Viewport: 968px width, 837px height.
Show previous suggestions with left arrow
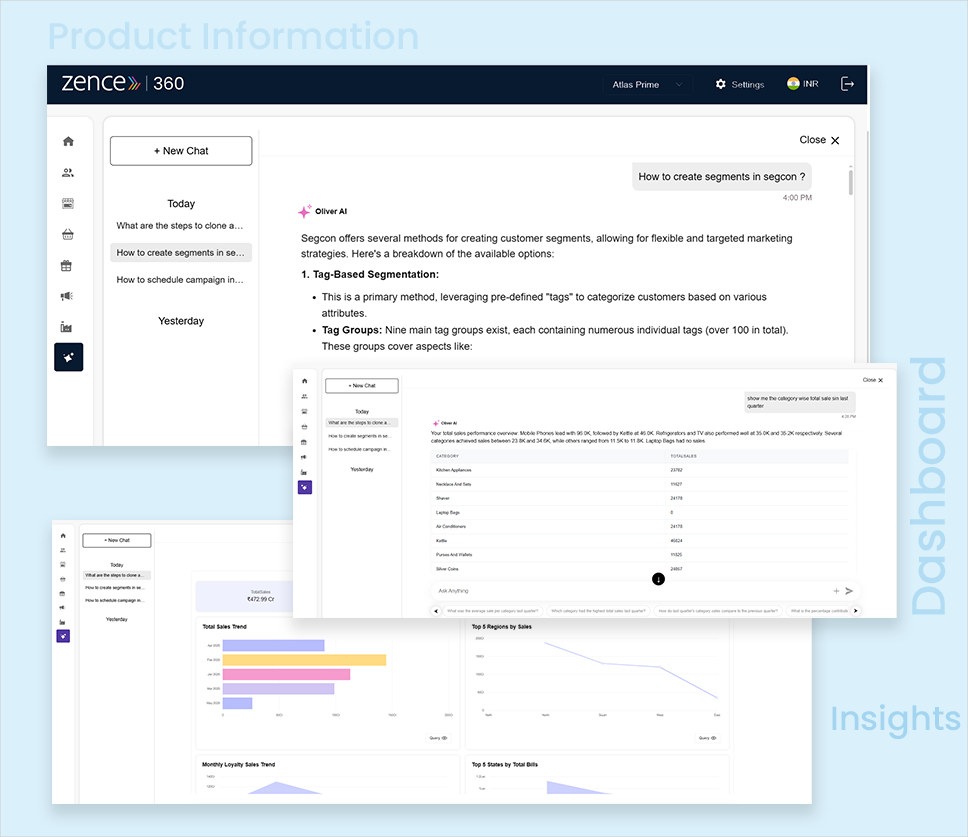click(436, 611)
